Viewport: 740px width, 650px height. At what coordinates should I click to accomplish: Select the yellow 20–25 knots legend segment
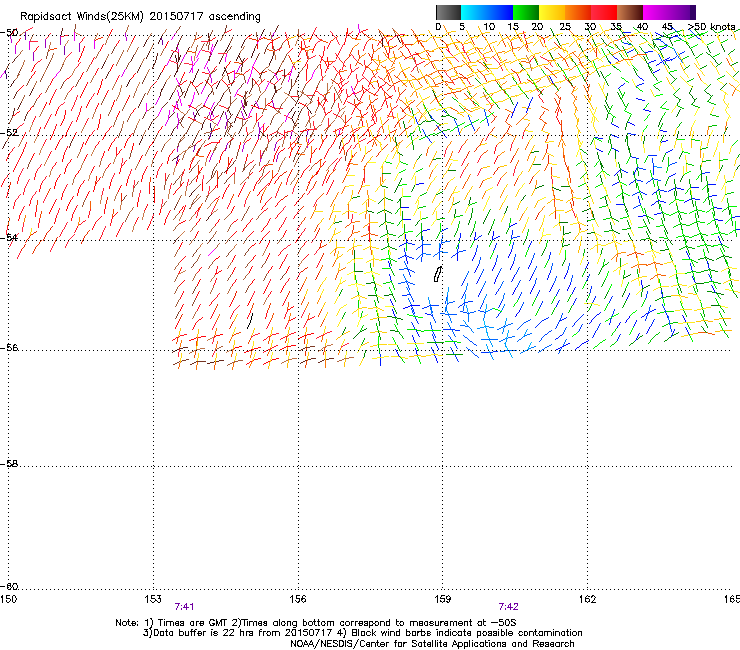click(x=552, y=12)
